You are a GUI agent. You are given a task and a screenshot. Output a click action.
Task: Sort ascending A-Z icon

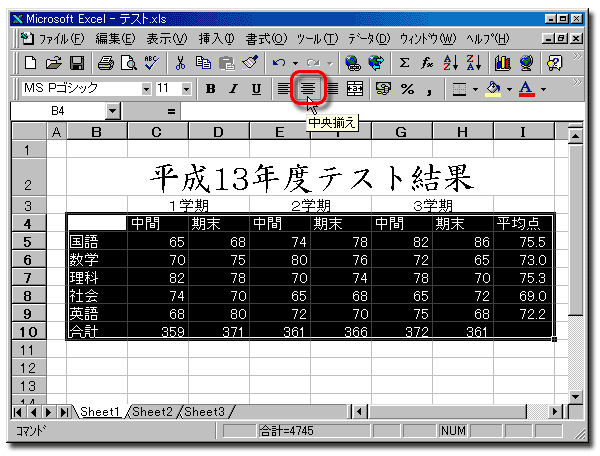[450, 63]
